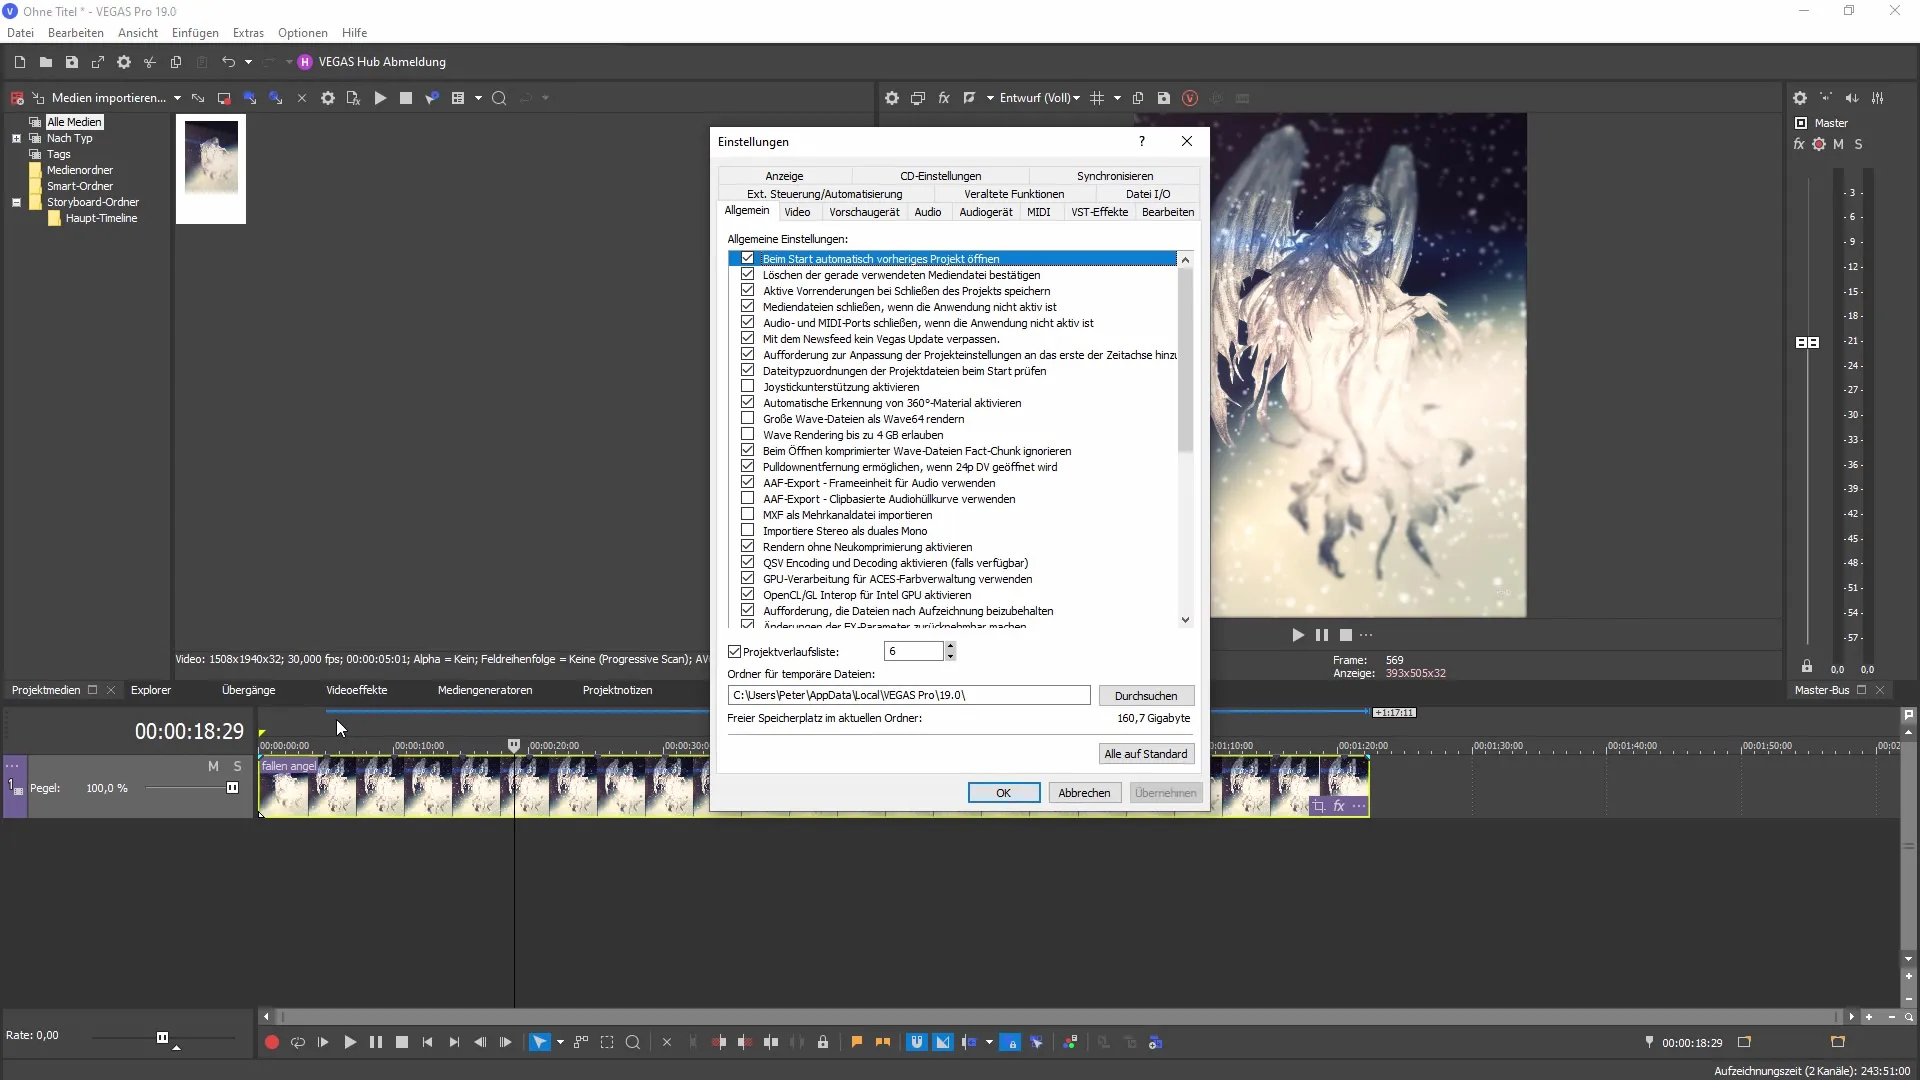Toggle 'Joystickunterstützung aktivieren' checkbox
Screen dimensions: 1920x1080
747,386
